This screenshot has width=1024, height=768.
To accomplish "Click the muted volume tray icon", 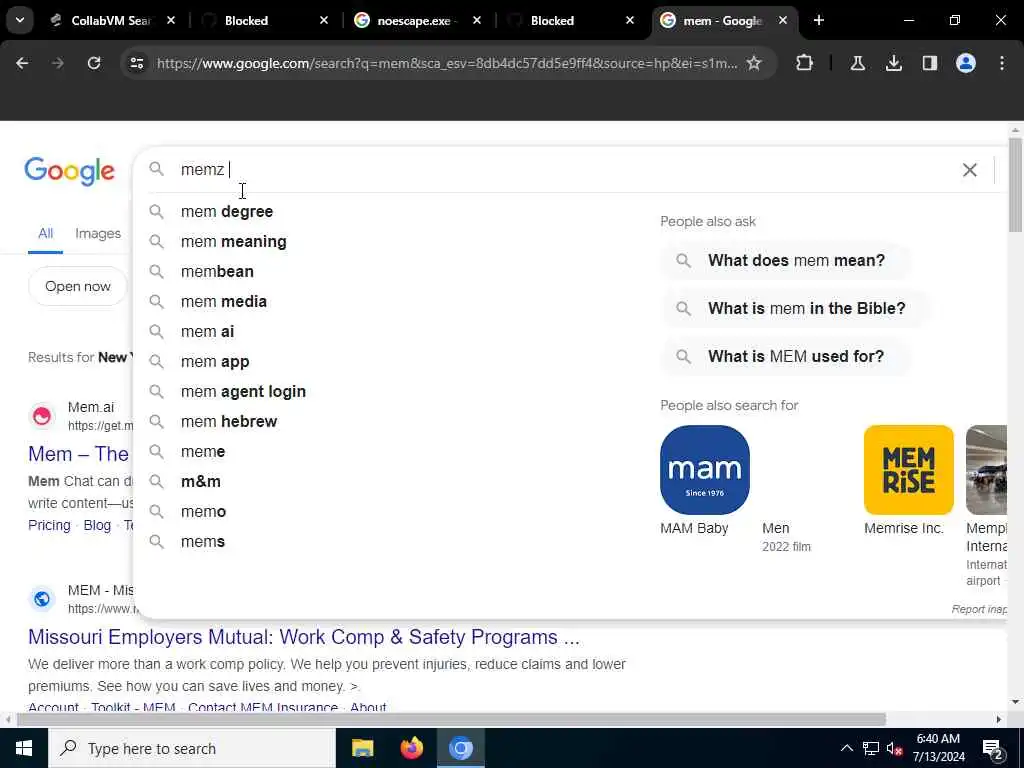I will (x=894, y=748).
